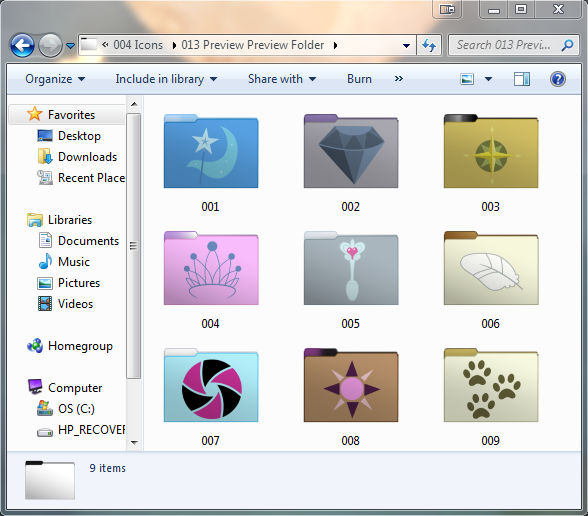Go back with the blue Back arrow

coord(22,45)
